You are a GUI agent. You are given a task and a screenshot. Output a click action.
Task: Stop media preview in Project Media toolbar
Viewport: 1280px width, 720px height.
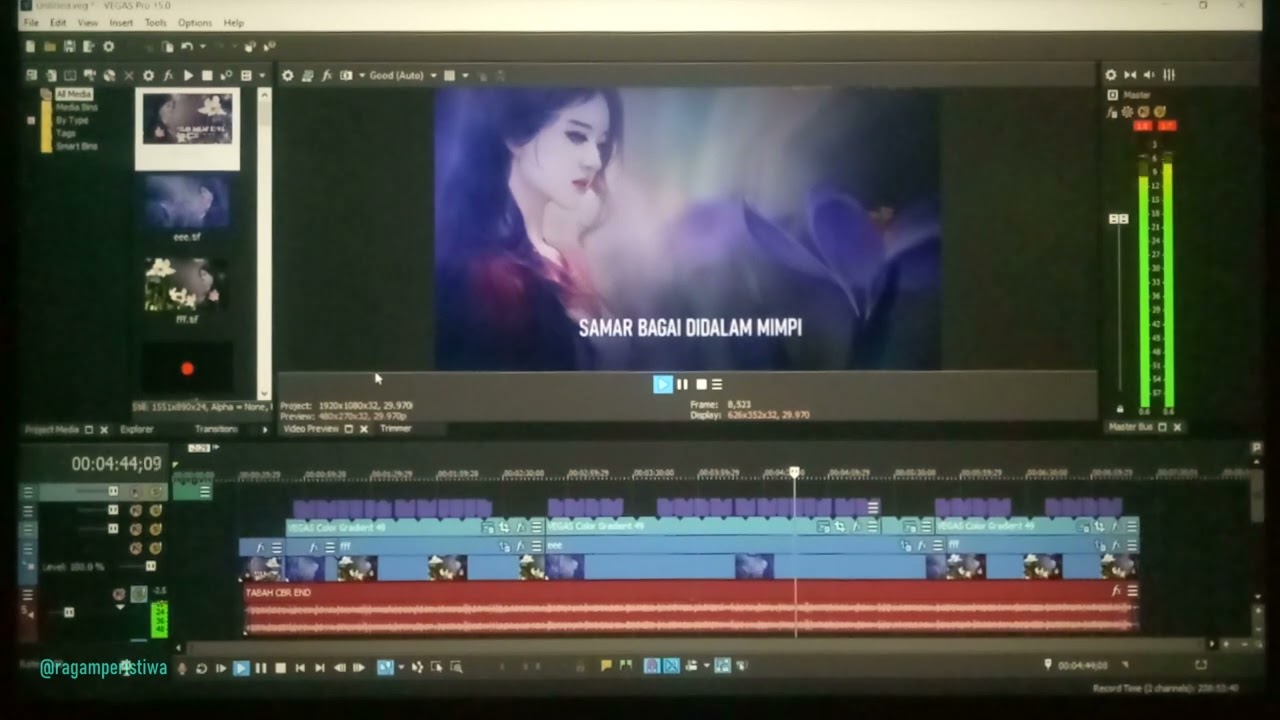(207, 75)
